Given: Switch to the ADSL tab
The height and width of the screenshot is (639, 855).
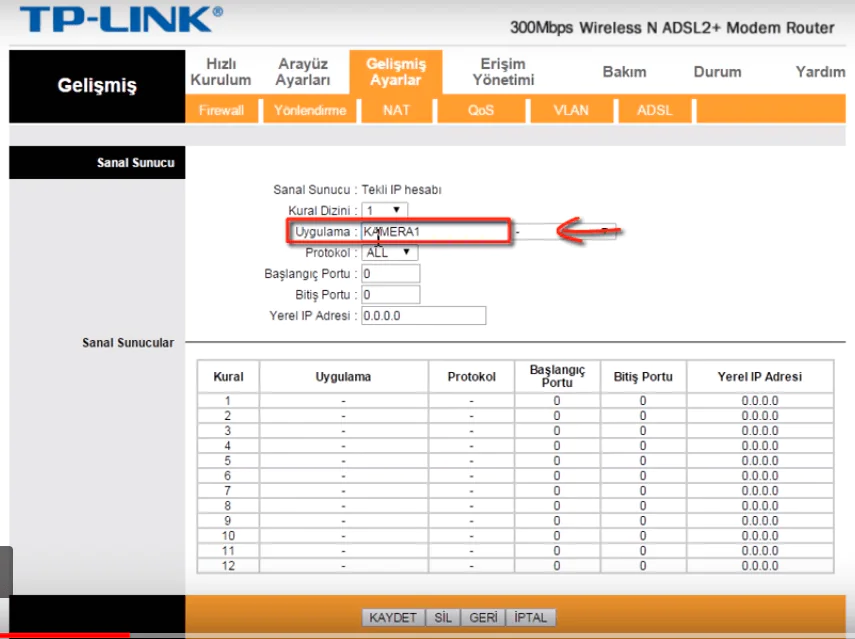Looking at the screenshot, I should [x=654, y=111].
